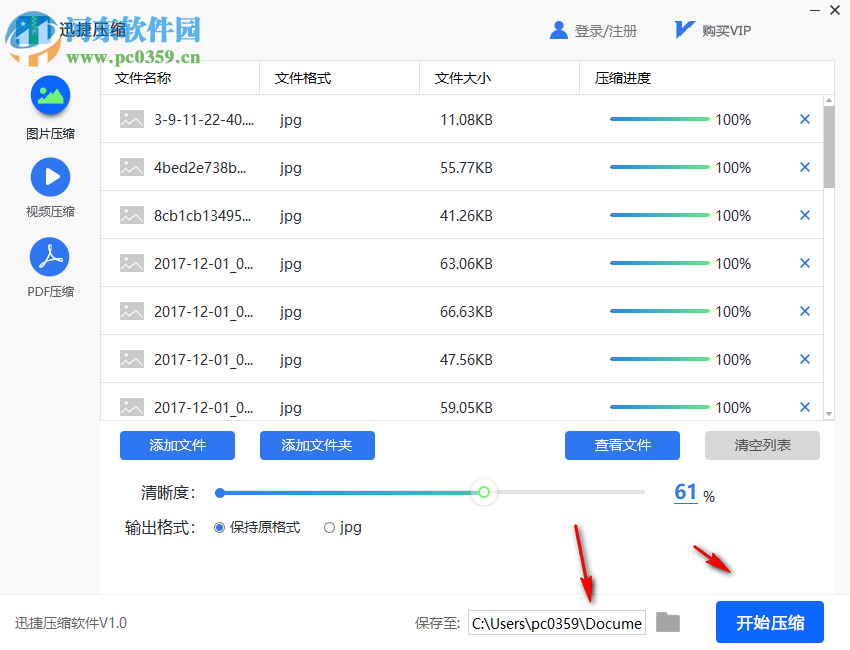Remove file 4bed2e738b from the list
Image resolution: width=850 pixels, height=650 pixels.
point(805,167)
